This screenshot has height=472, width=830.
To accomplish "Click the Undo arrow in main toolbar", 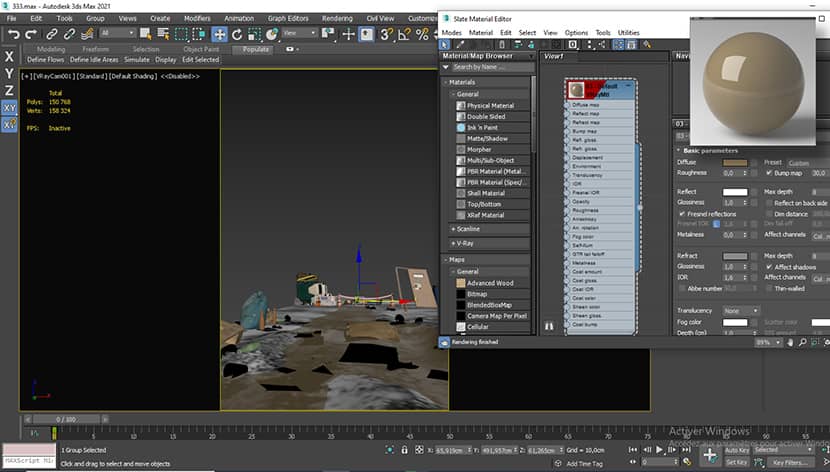I will point(13,35).
